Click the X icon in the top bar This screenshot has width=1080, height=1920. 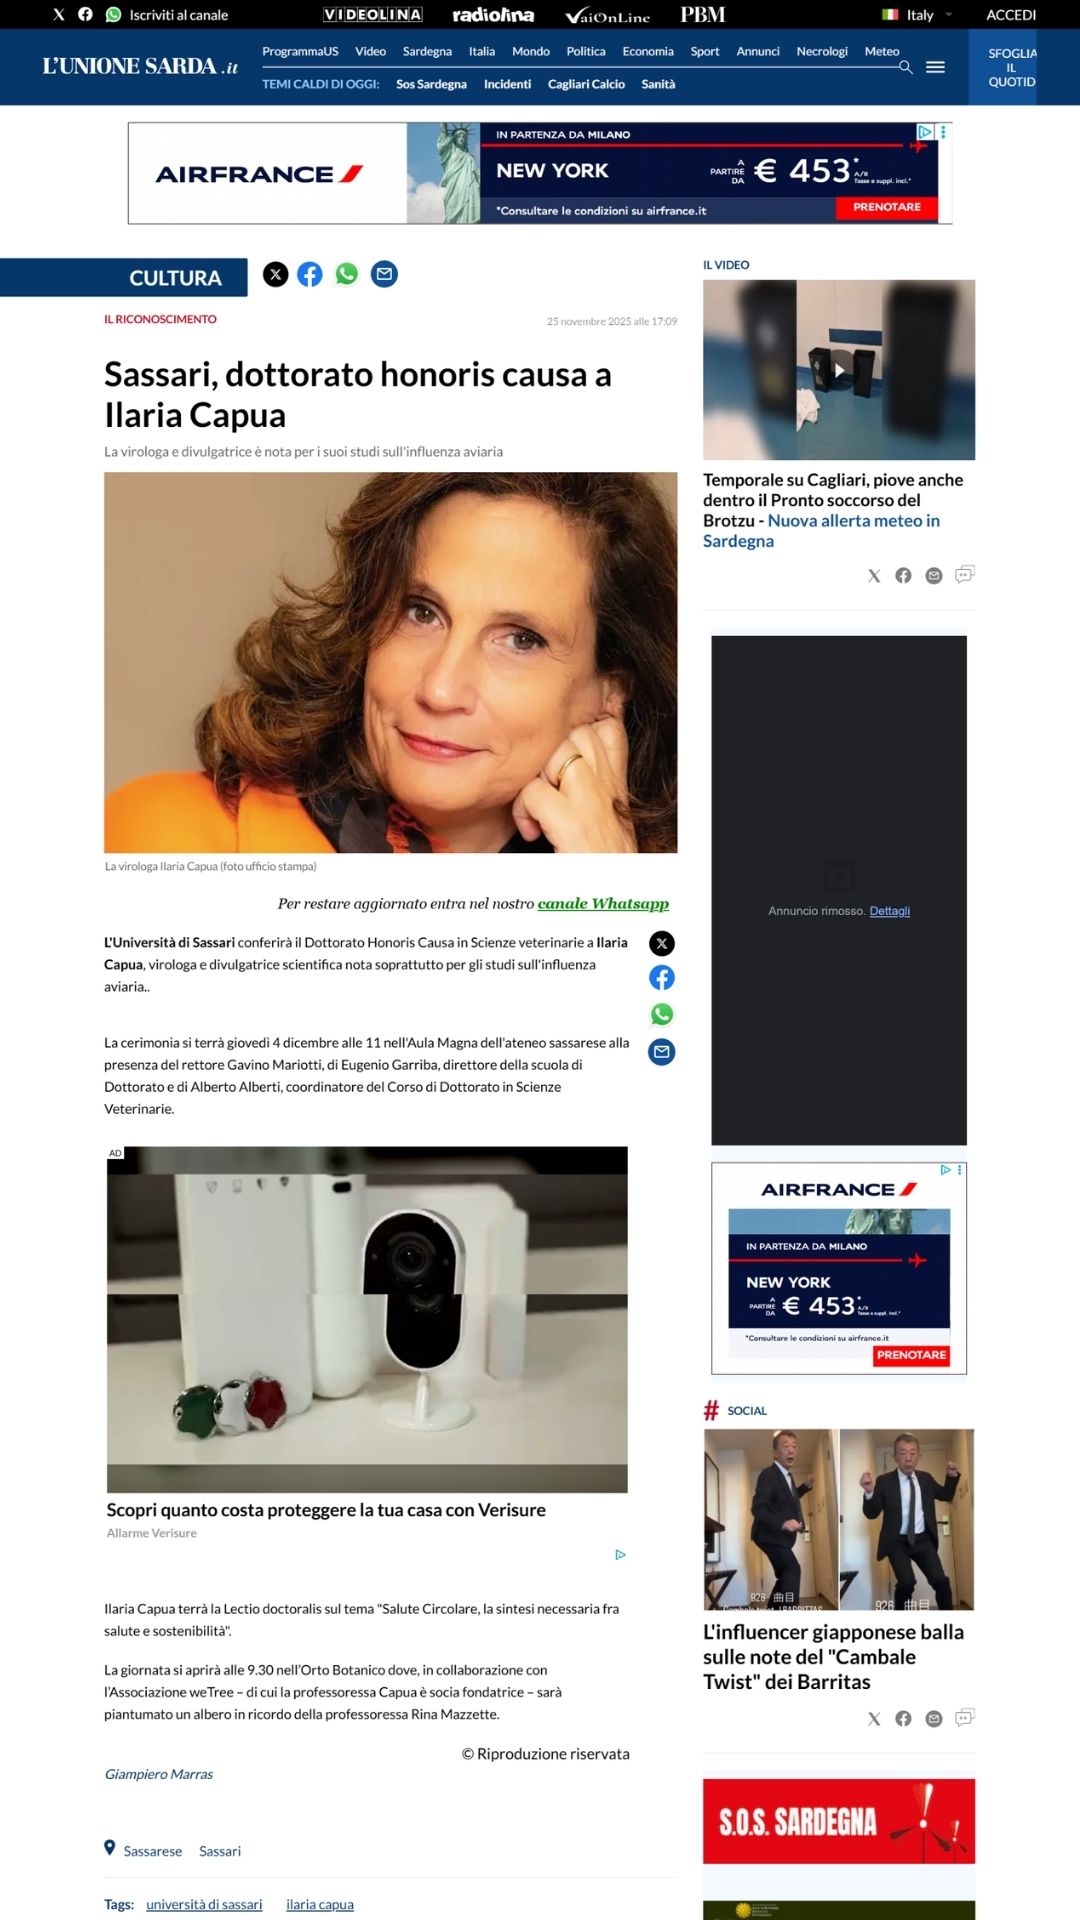(x=59, y=14)
